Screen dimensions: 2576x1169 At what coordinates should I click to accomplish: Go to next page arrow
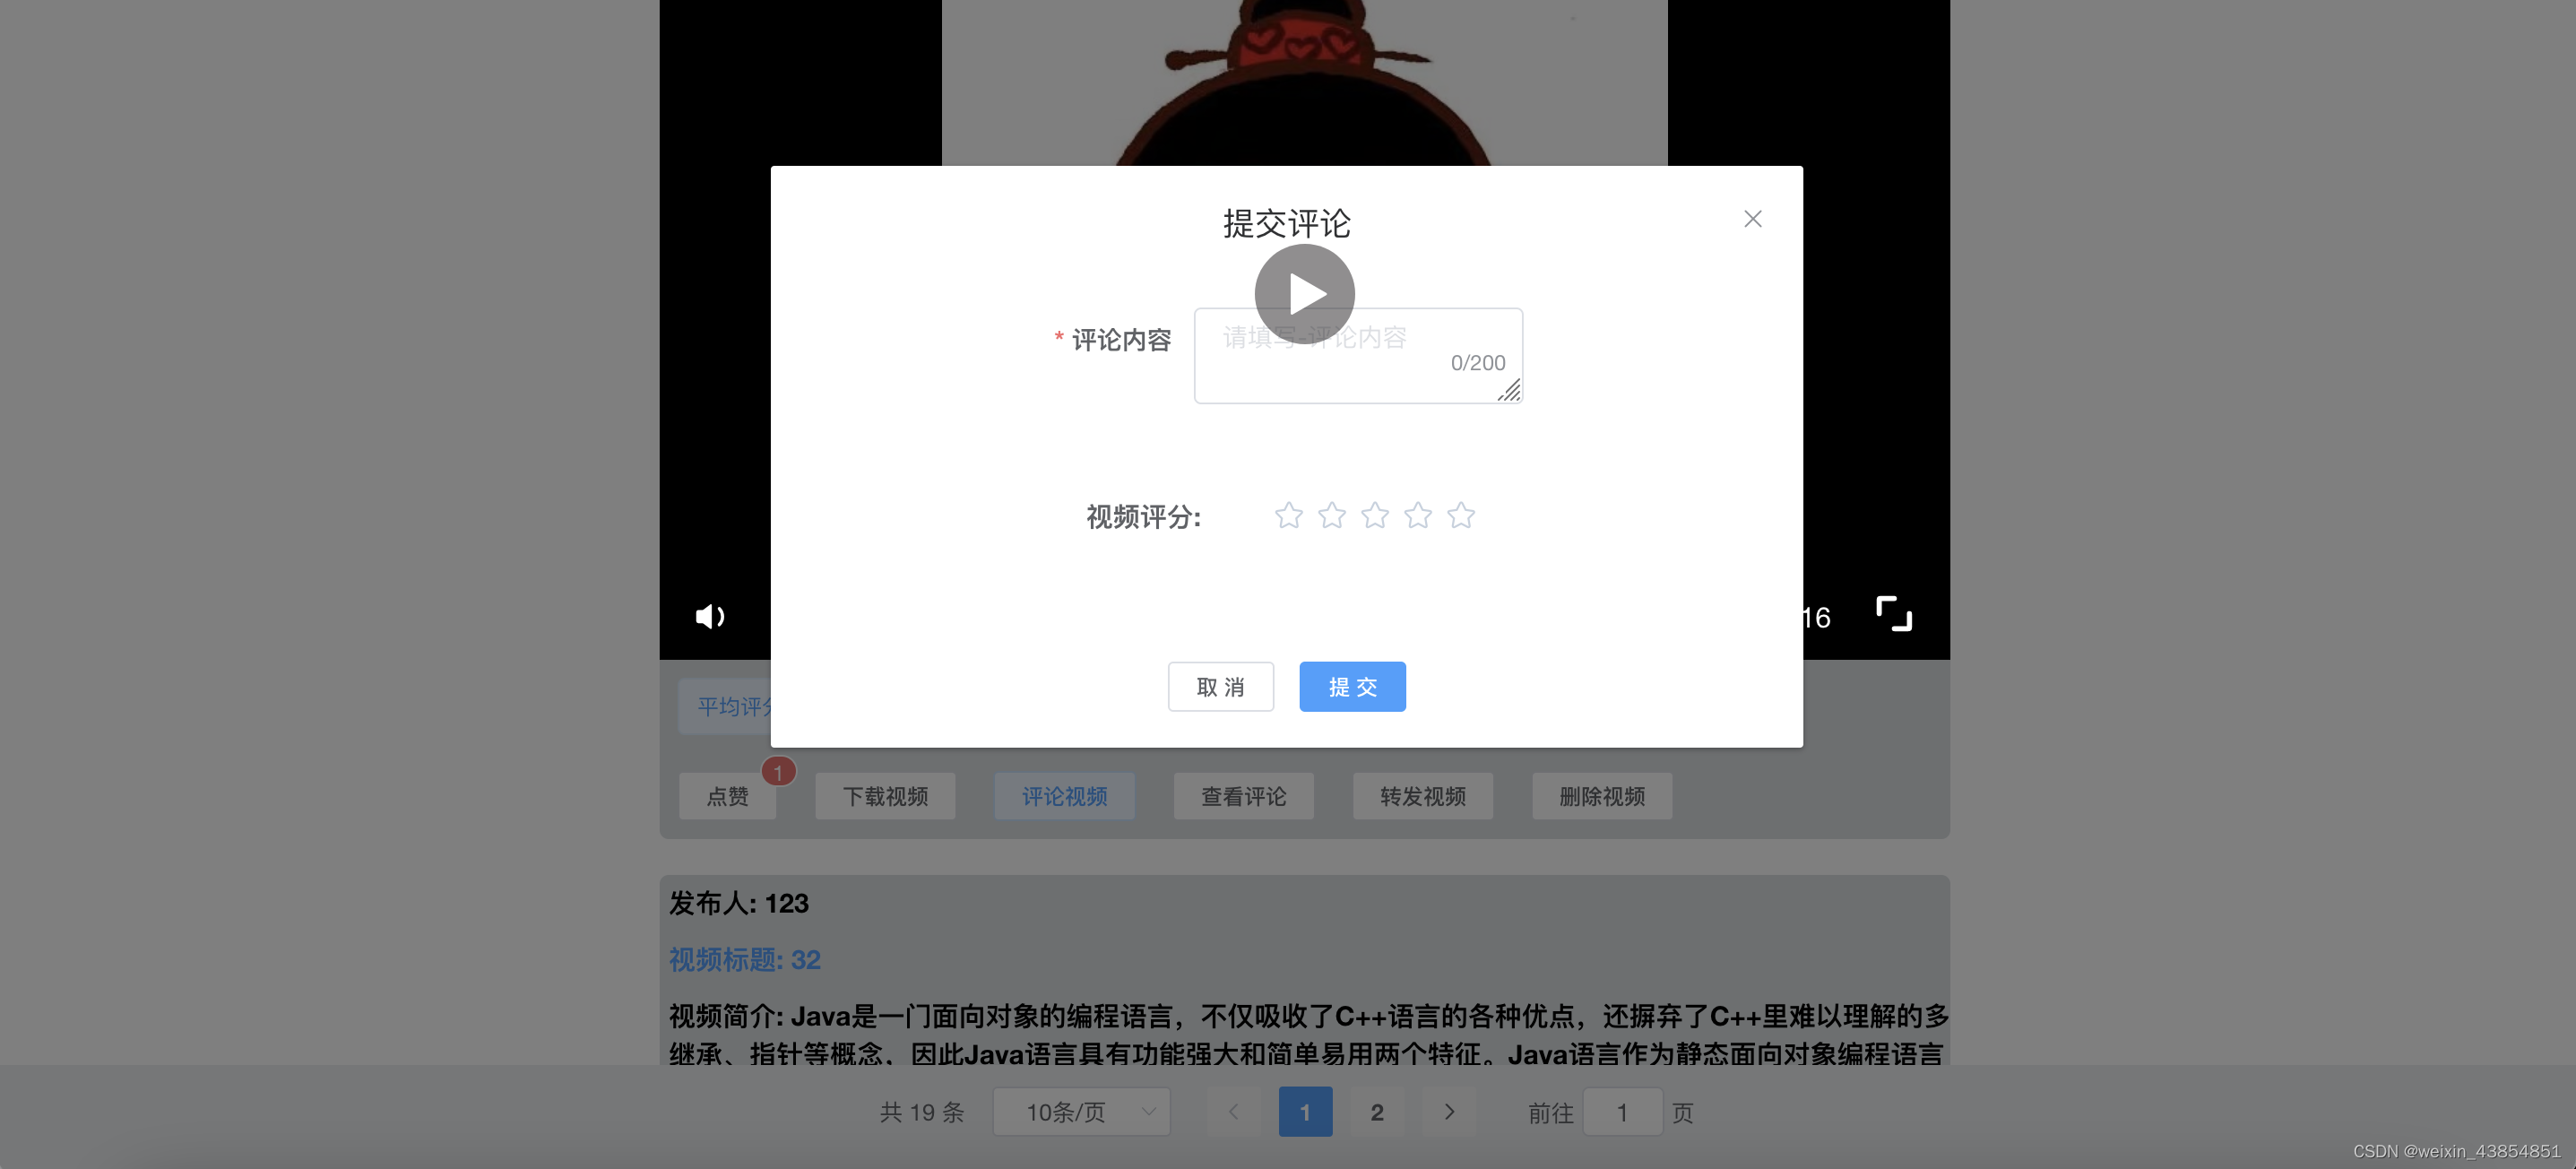pyautogui.click(x=1448, y=1111)
